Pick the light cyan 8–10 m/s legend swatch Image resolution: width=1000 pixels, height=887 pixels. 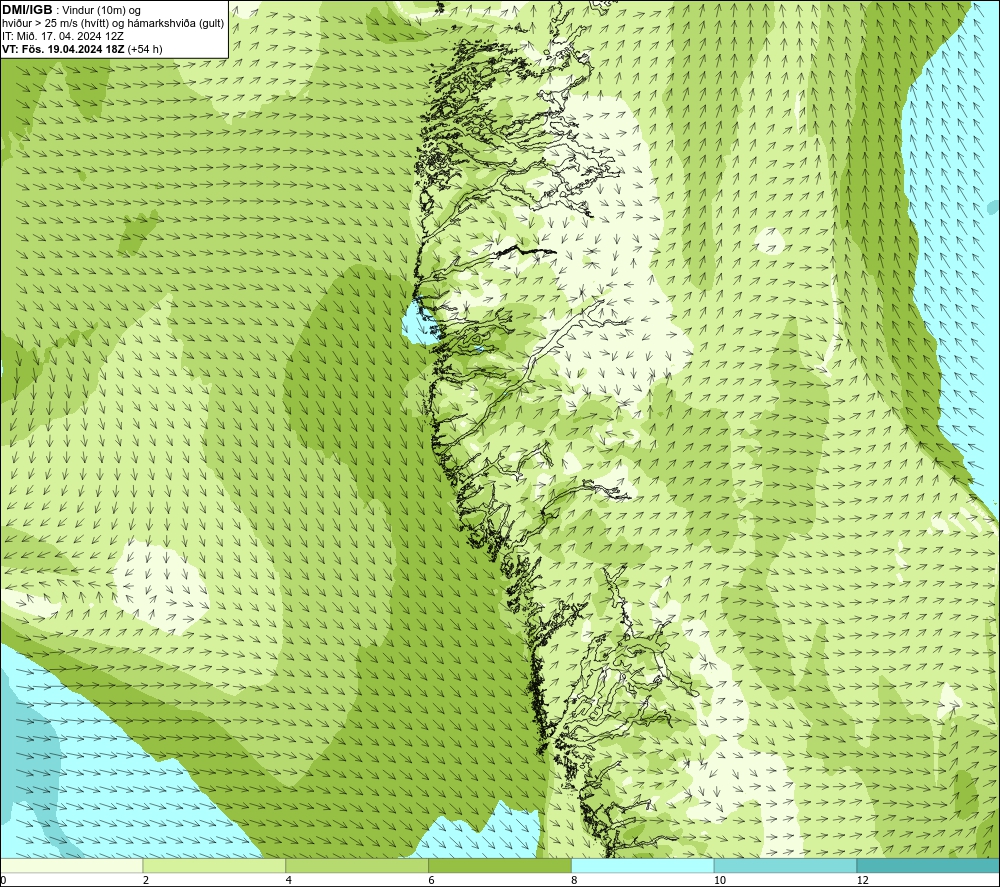(643, 865)
